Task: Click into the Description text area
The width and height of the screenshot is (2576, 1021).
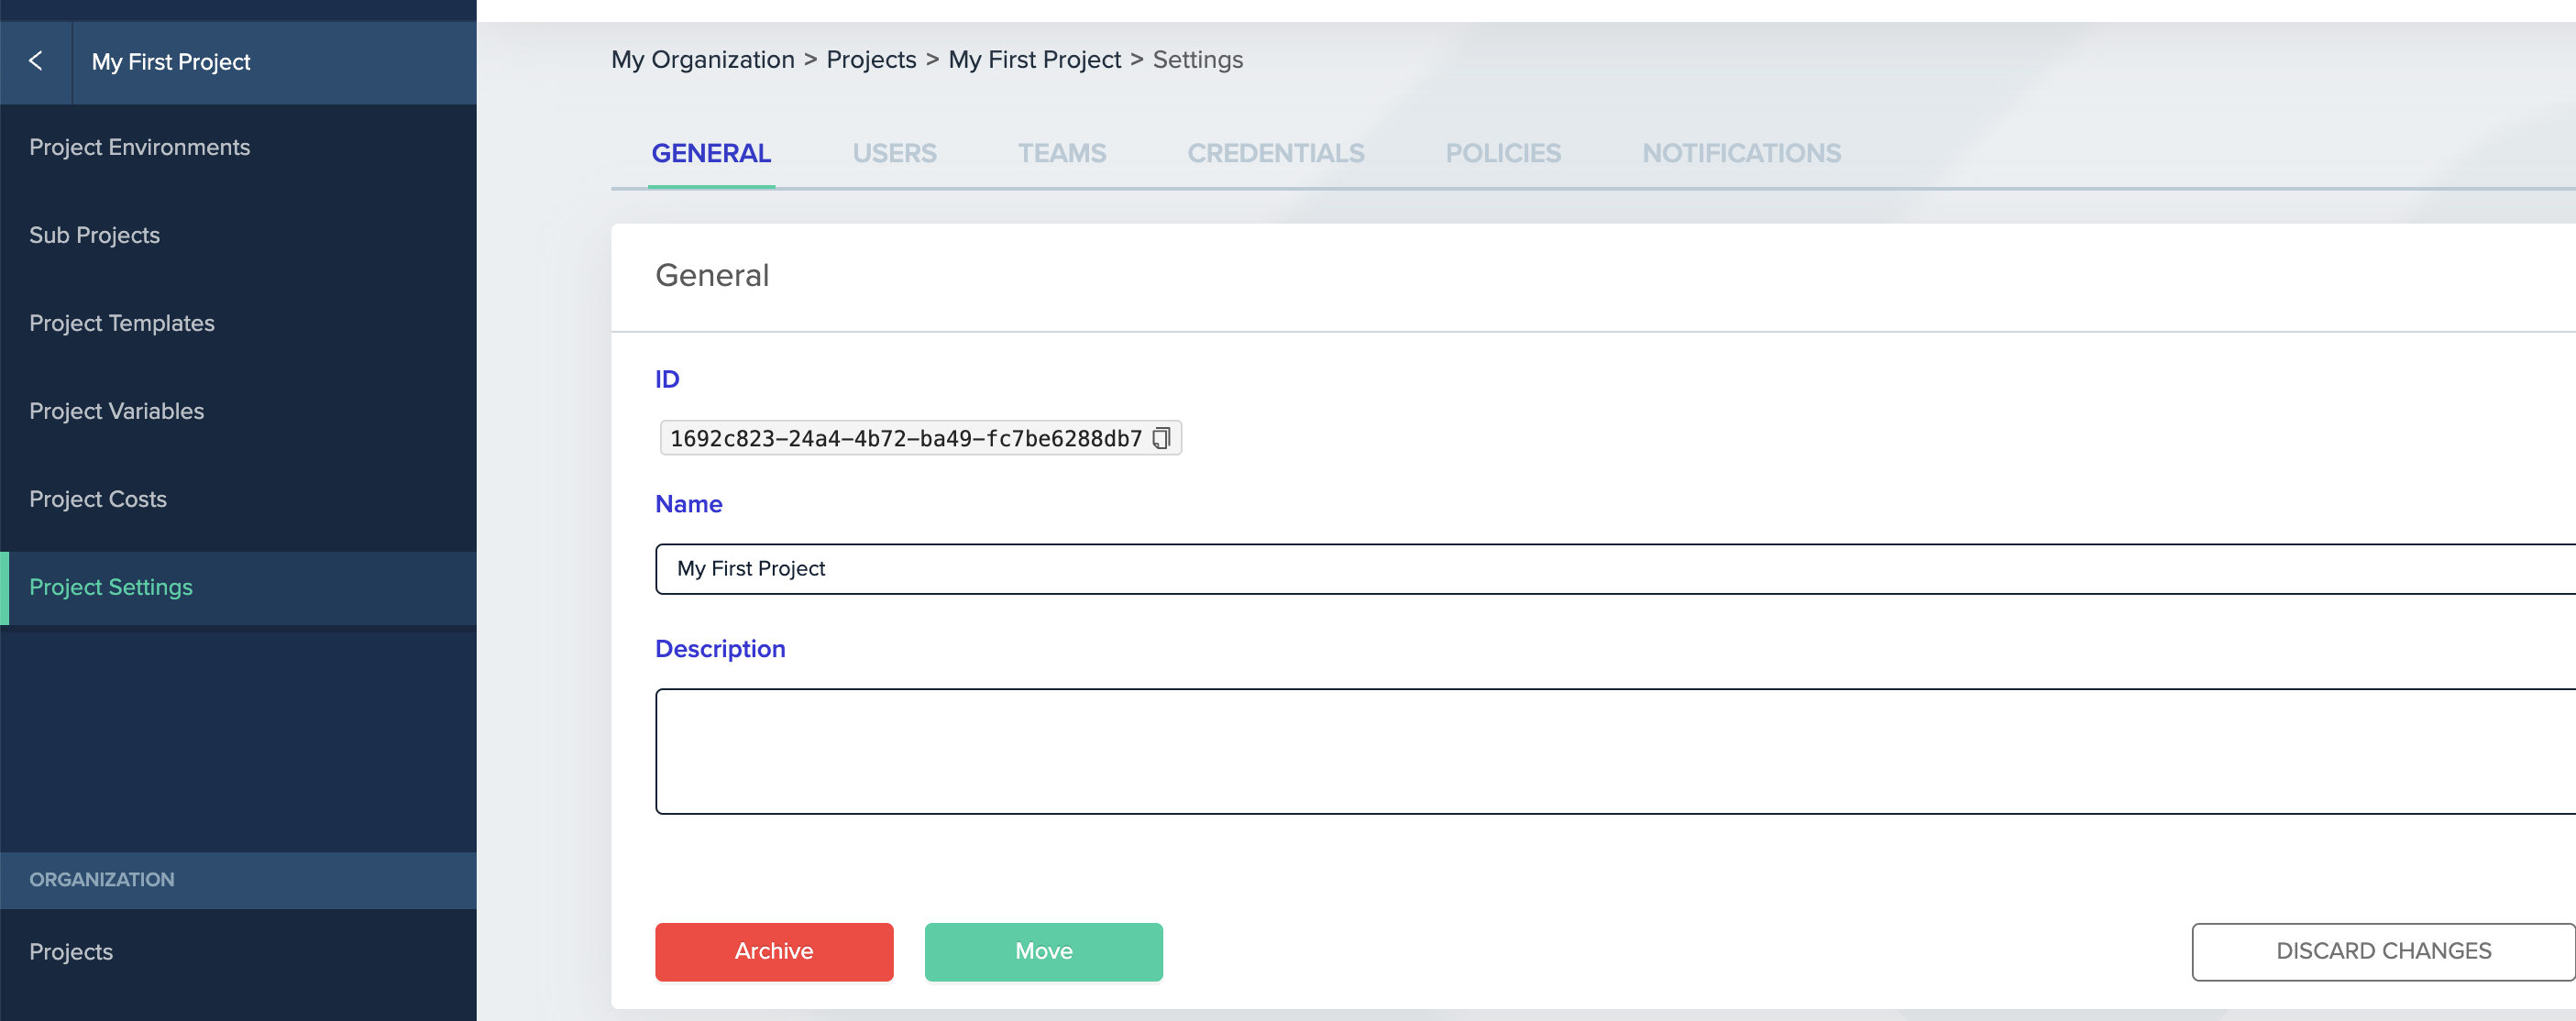Action: pos(1600,751)
